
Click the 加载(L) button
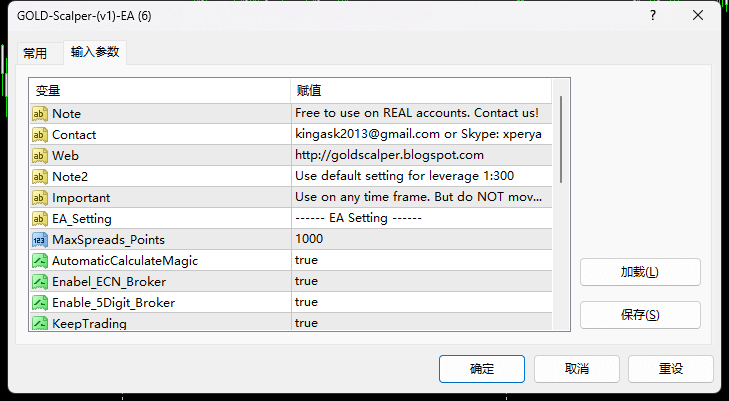tap(640, 272)
